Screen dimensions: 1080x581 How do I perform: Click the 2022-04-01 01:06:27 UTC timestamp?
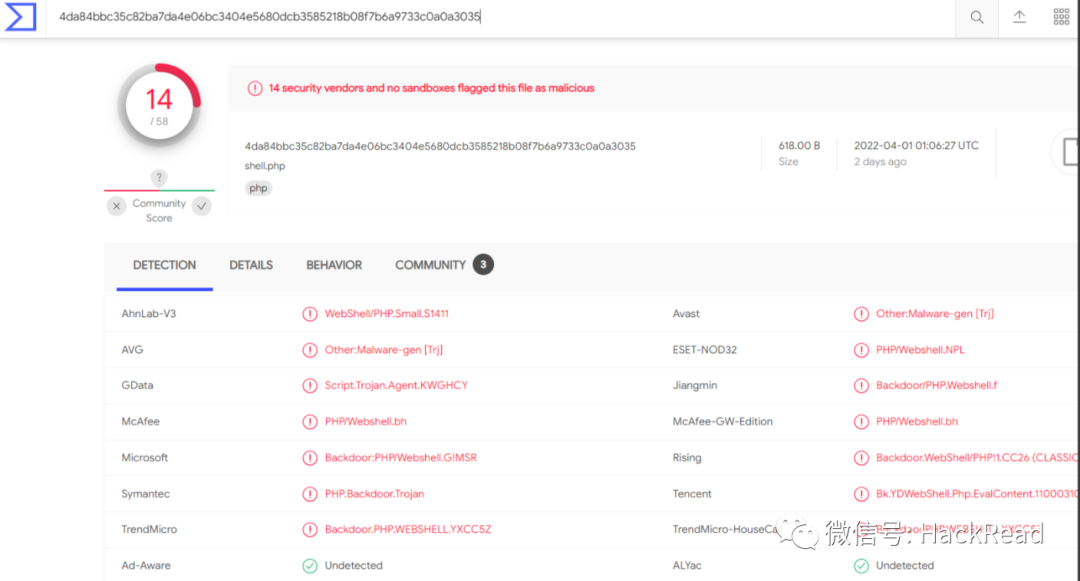tap(916, 146)
